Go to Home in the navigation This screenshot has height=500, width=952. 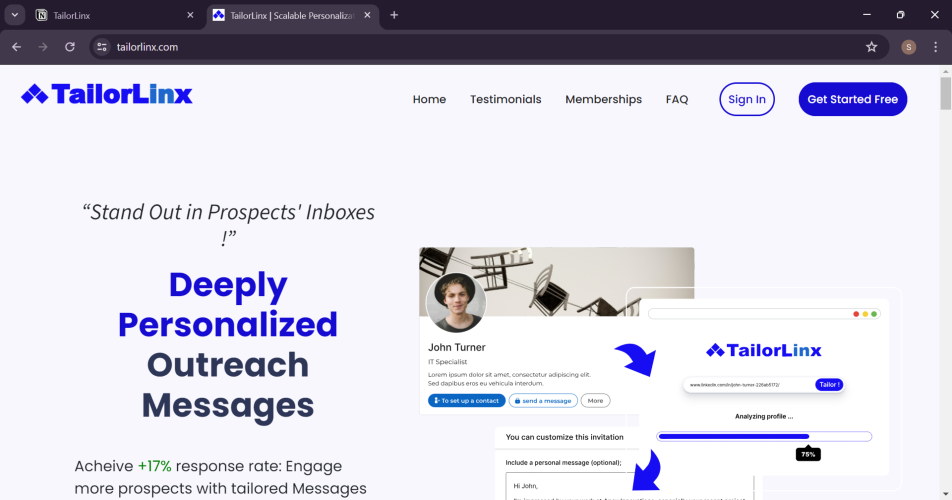pyautogui.click(x=429, y=99)
